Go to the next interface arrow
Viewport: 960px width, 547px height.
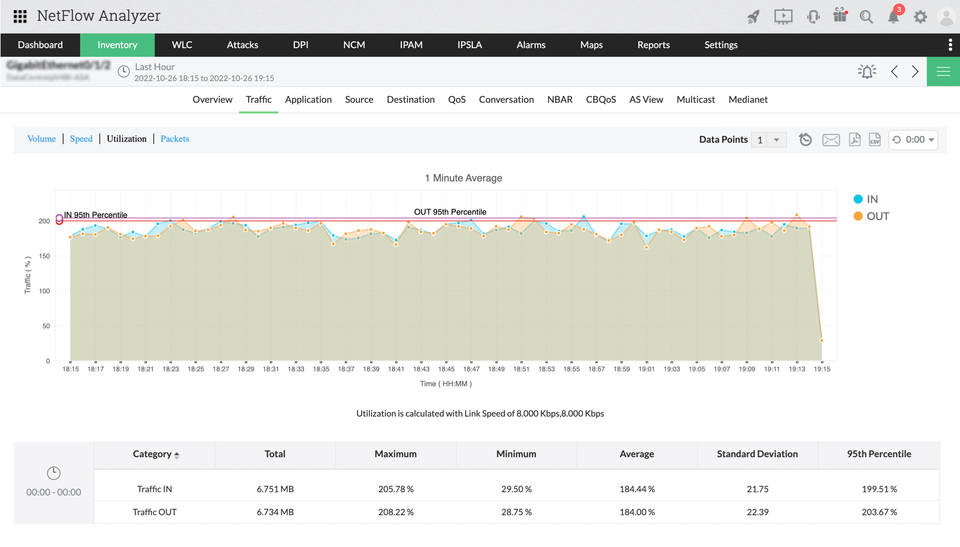point(915,72)
